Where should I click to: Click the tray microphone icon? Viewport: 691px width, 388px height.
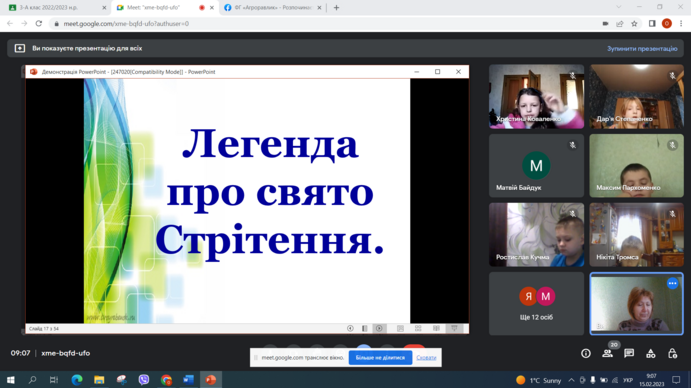tap(593, 380)
